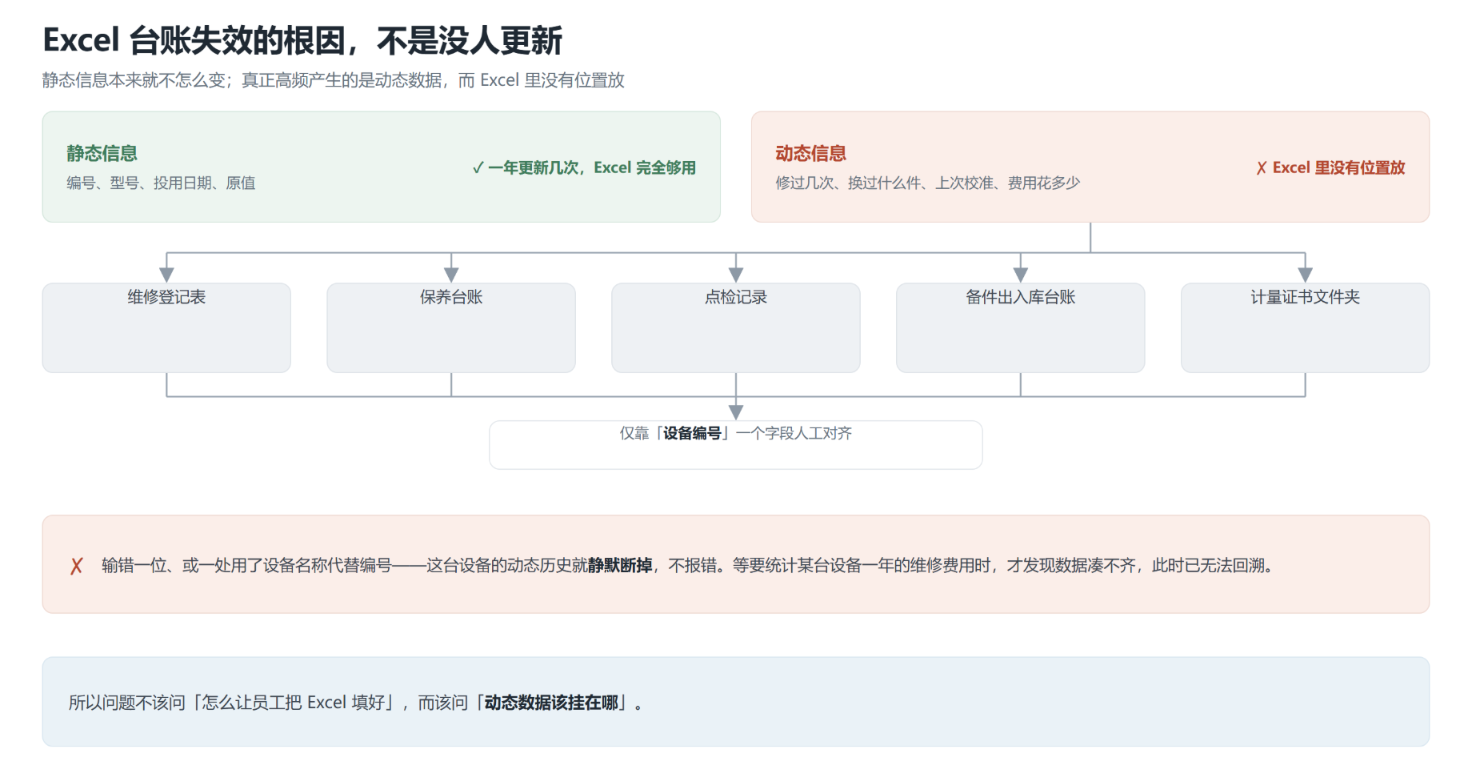This screenshot has height=772, width=1459.
Task: Select the subtitle starting with "静态信息本来就不怎么变"
Action: (333, 80)
